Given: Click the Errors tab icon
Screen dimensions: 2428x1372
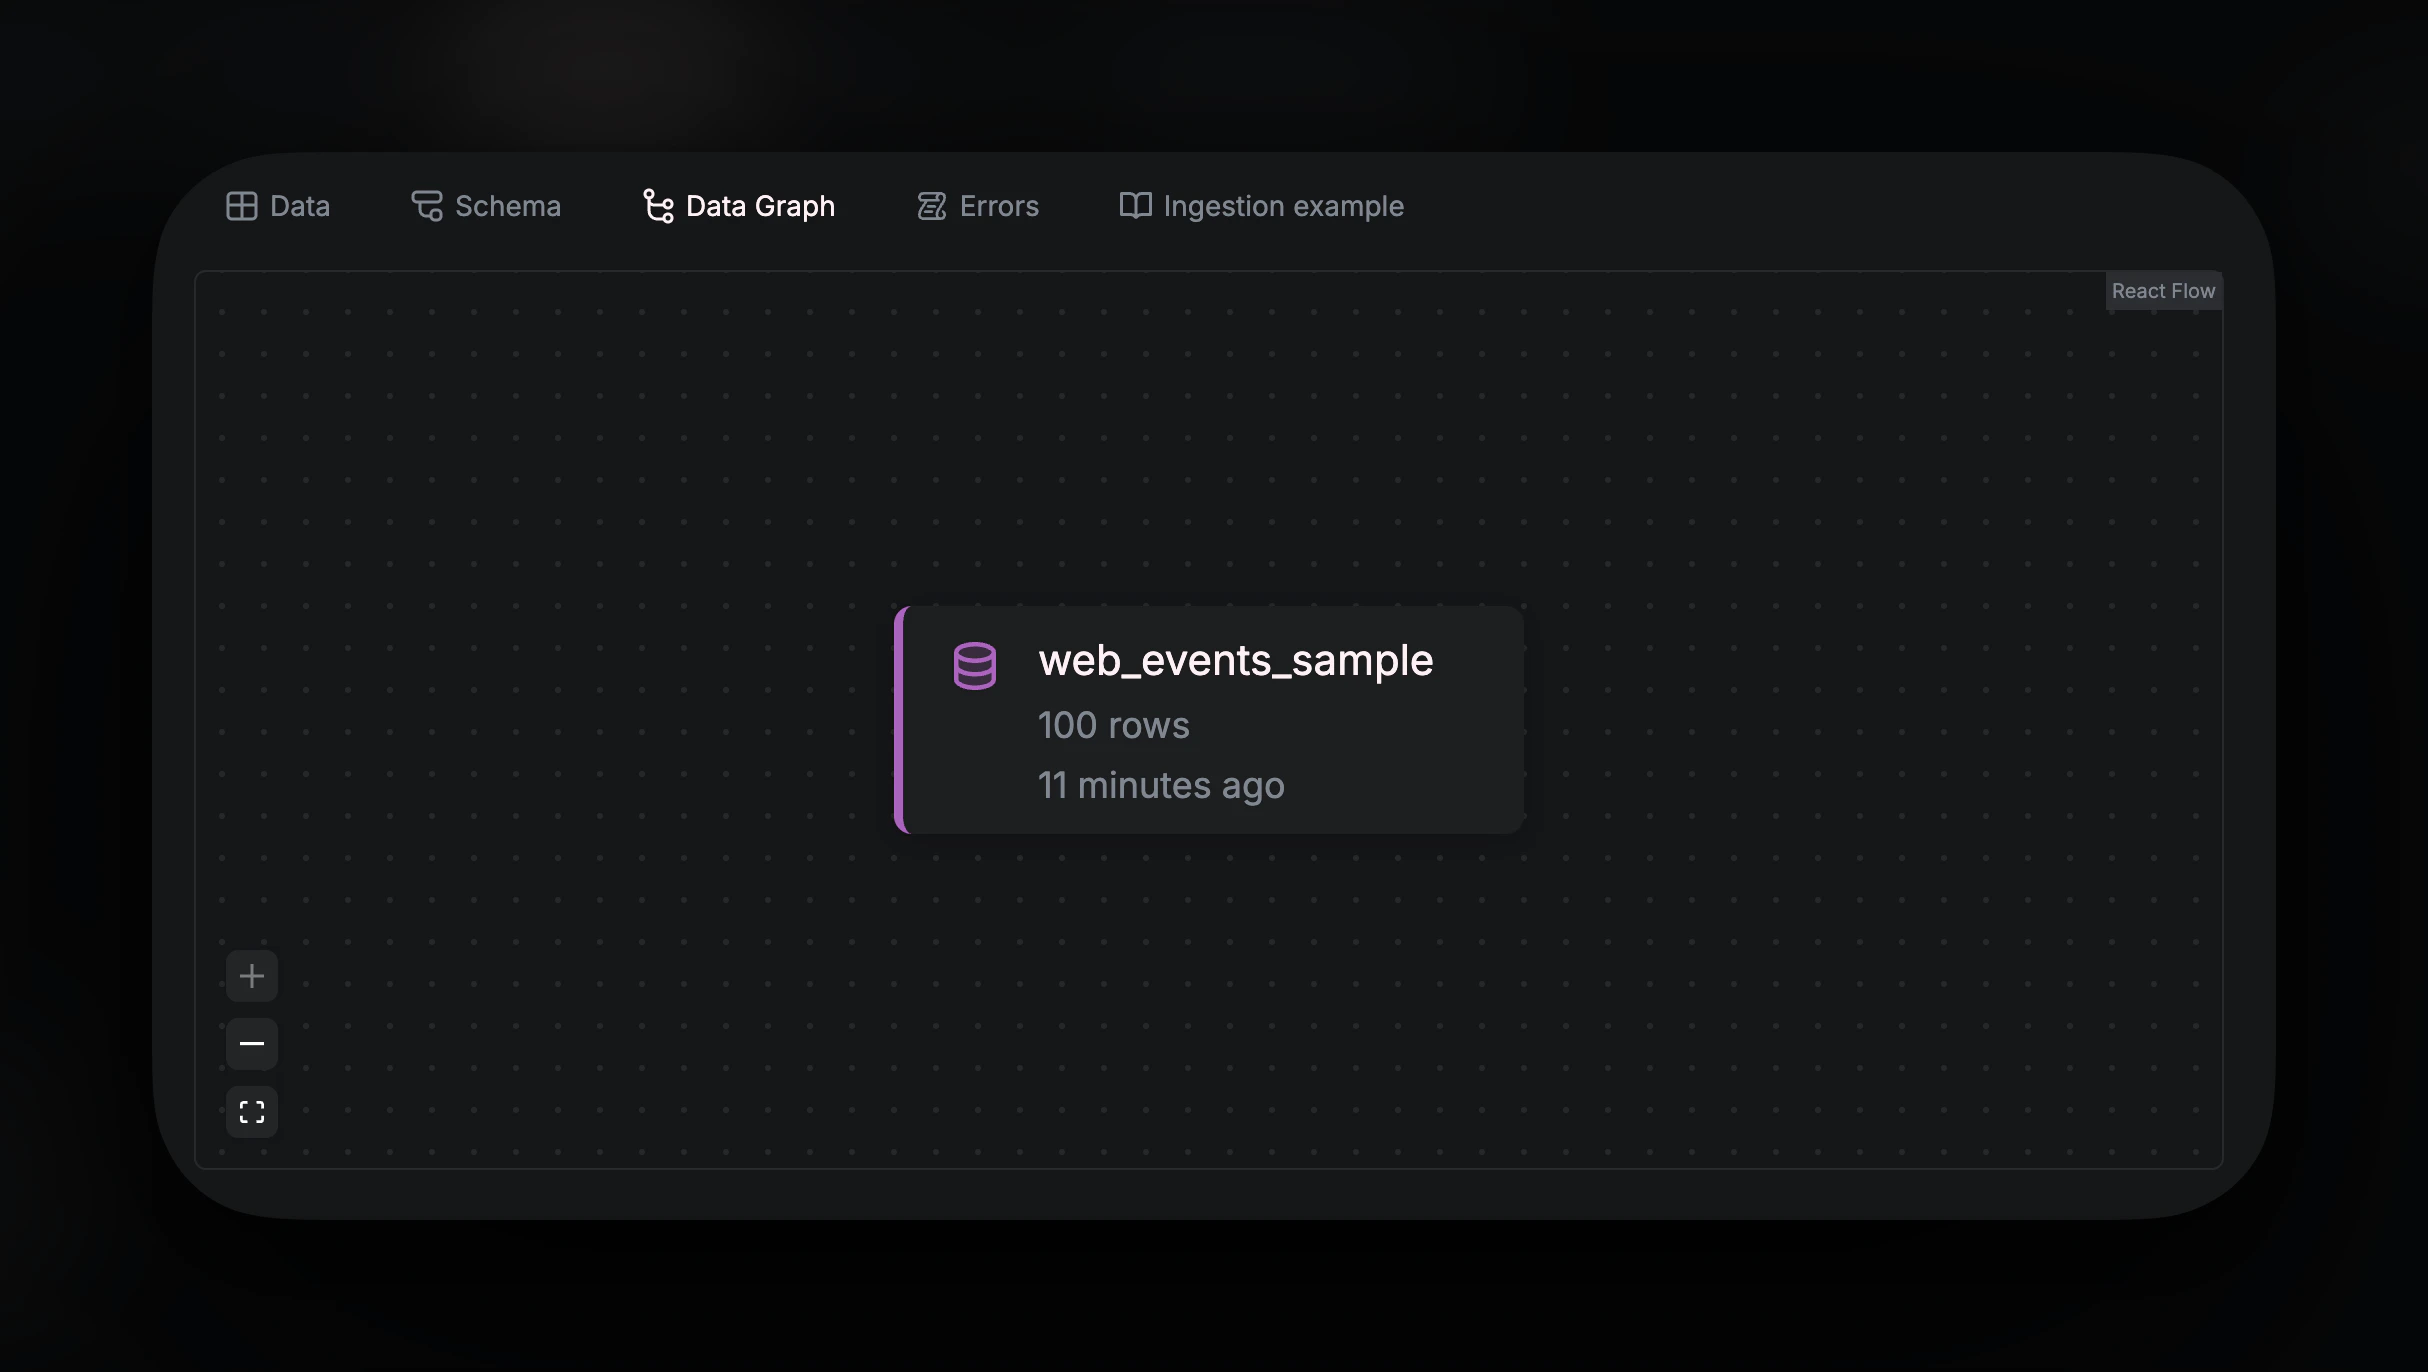Looking at the screenshot, I should (932, 206).
